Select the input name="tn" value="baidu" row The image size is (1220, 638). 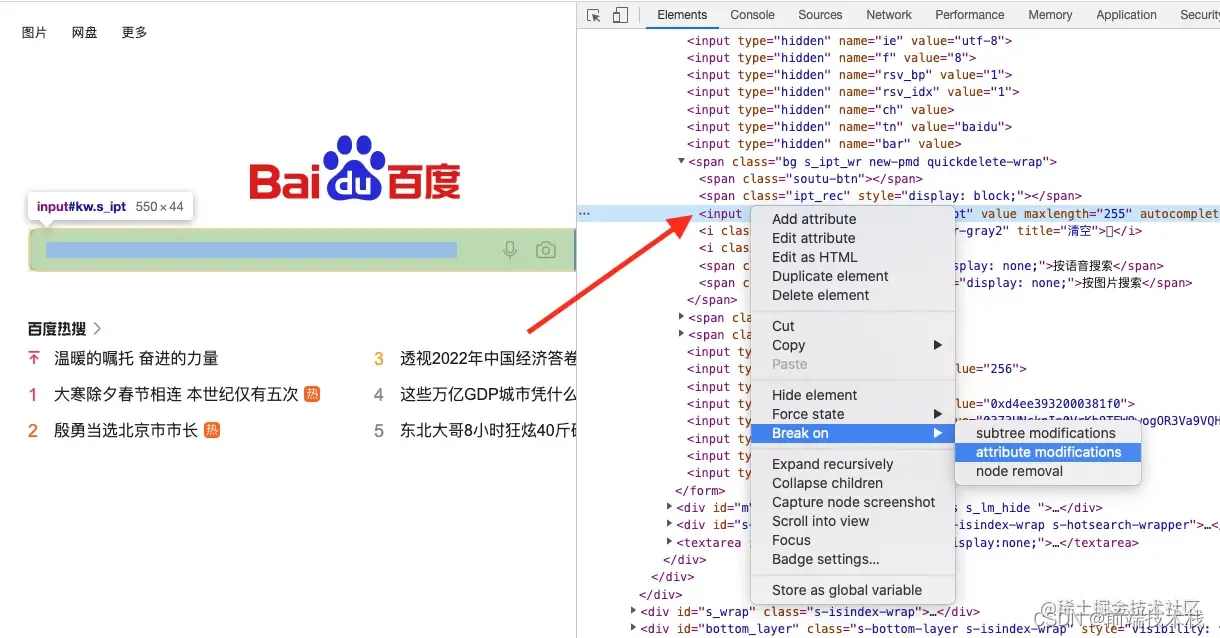coord(850,127)
